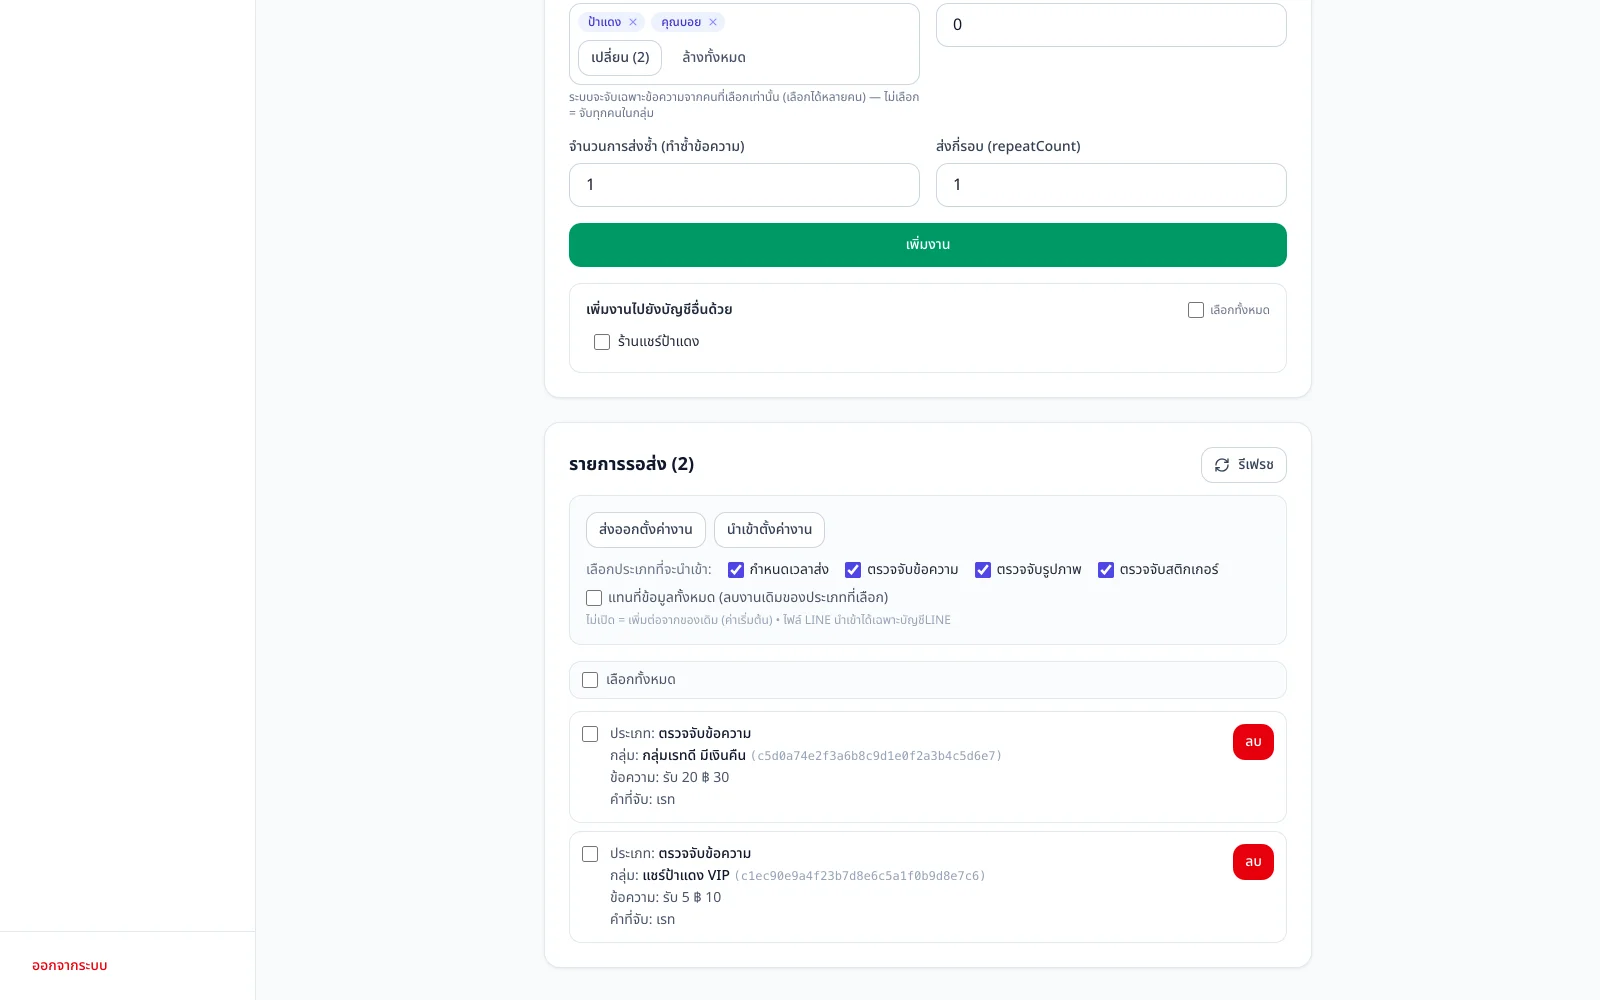This screenshot has width=1600, height=1000.
Task: Click ส่งออกตั้งค่างาน export button
Action: click(646, 530)
